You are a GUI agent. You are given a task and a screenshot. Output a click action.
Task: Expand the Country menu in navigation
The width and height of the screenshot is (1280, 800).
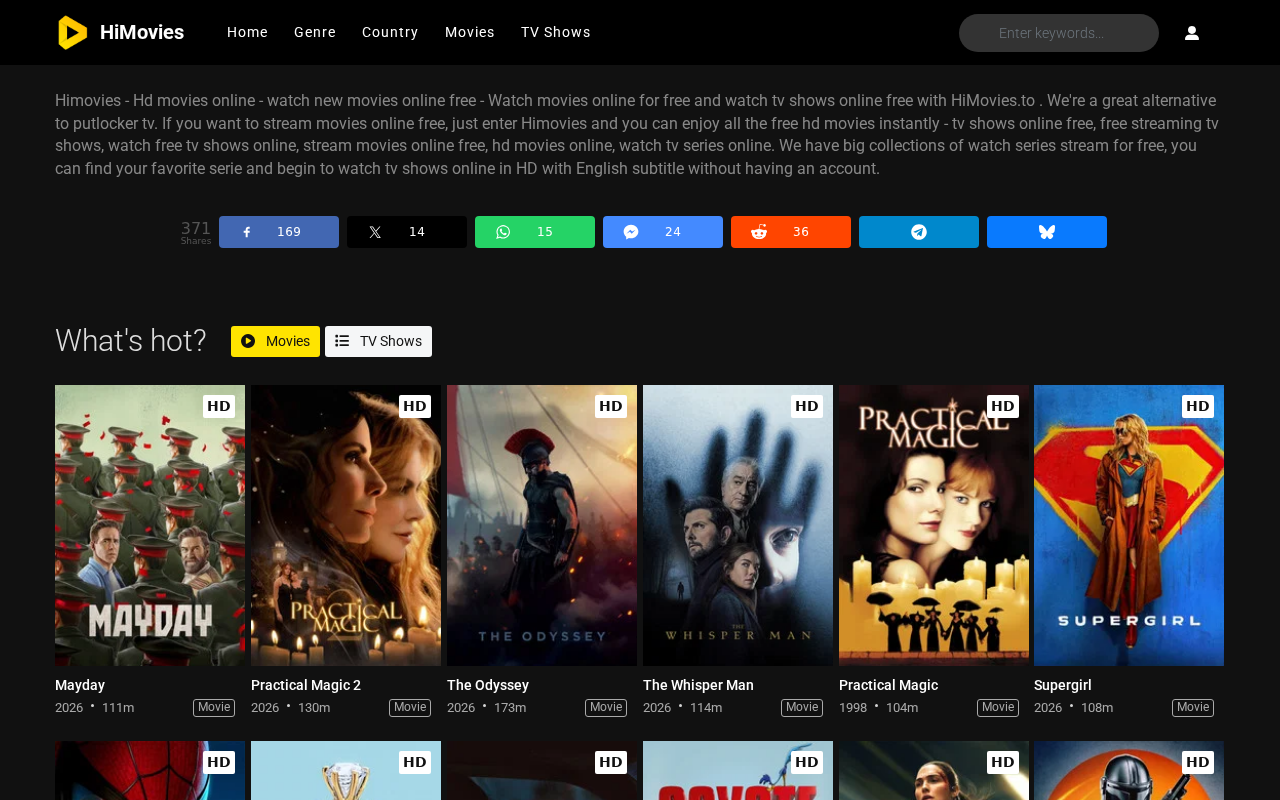point(390,32)
